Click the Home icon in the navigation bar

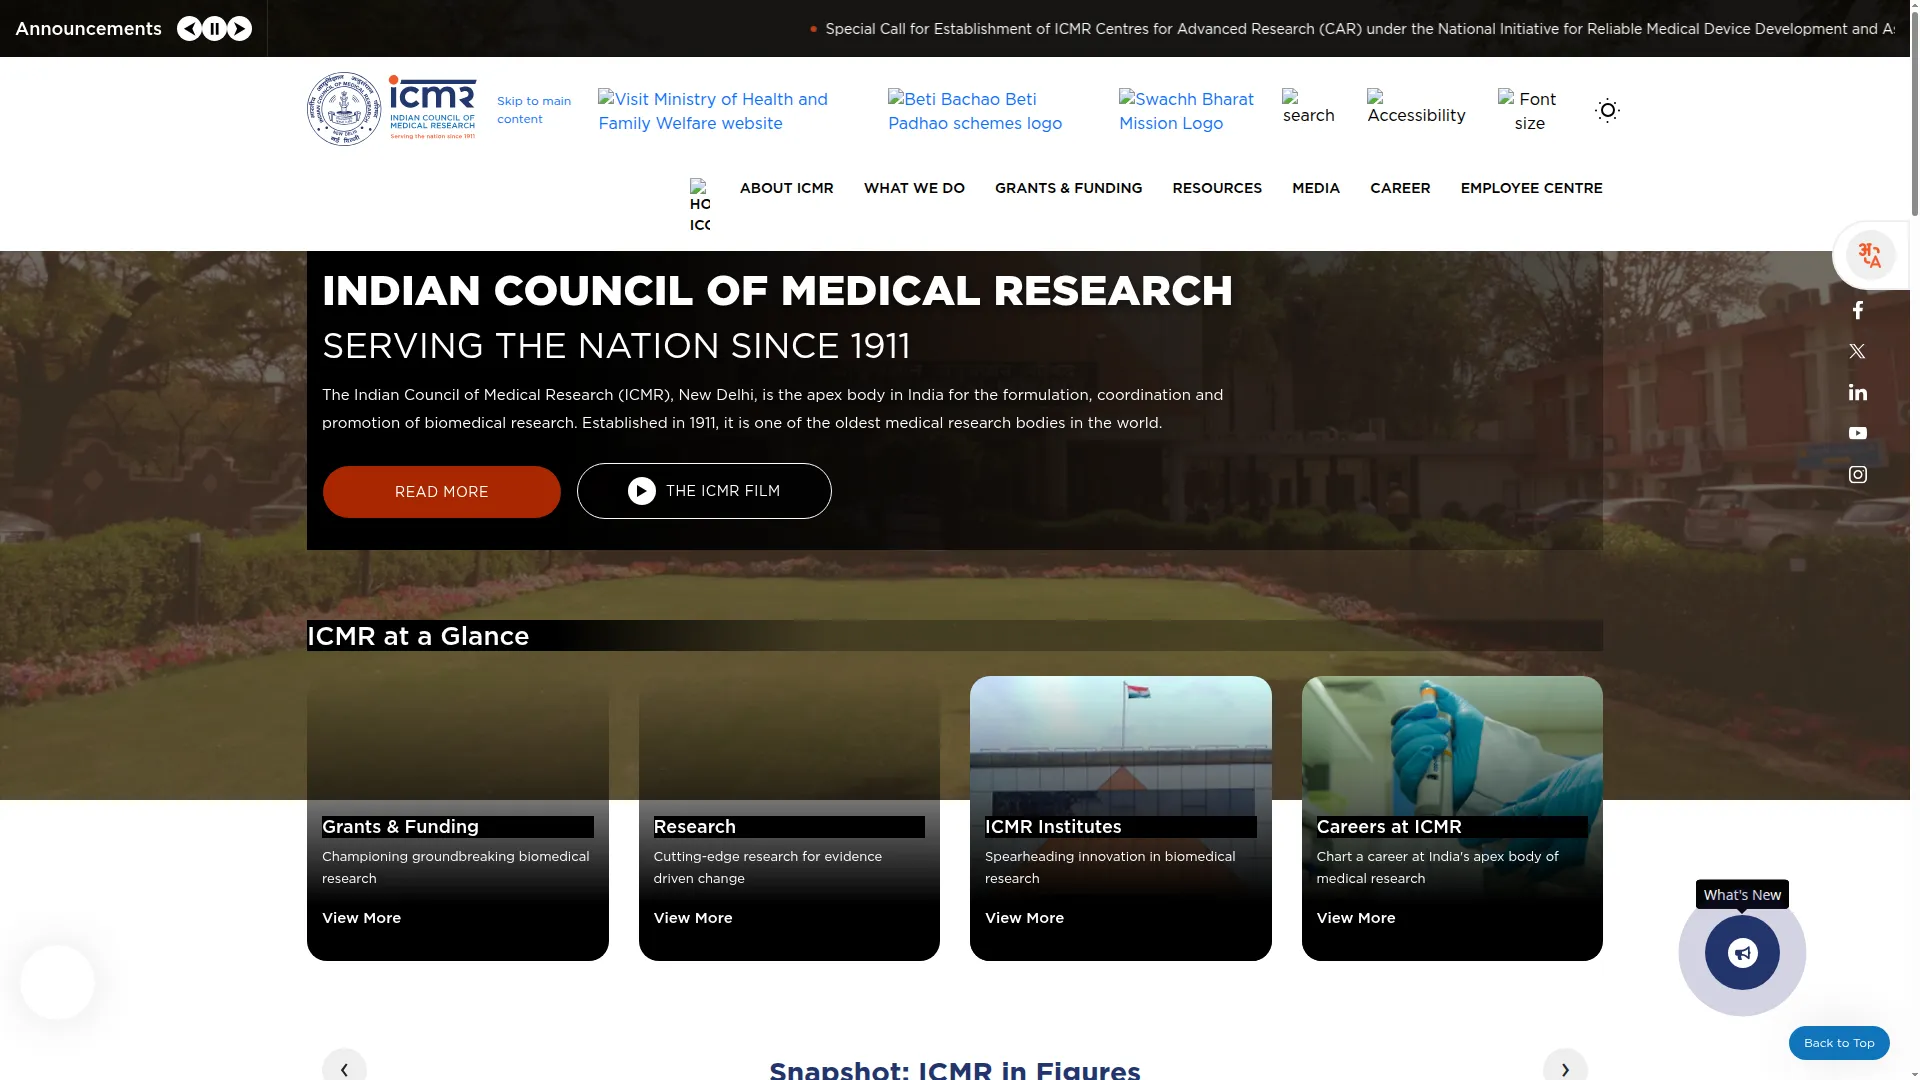click(x=700, y=205)
